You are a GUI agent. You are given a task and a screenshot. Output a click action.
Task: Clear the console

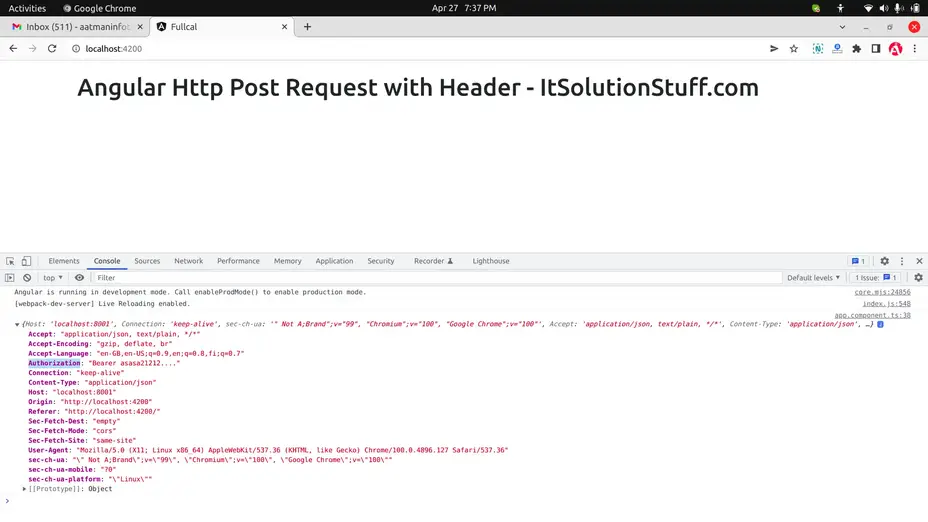tap(27, 278)
